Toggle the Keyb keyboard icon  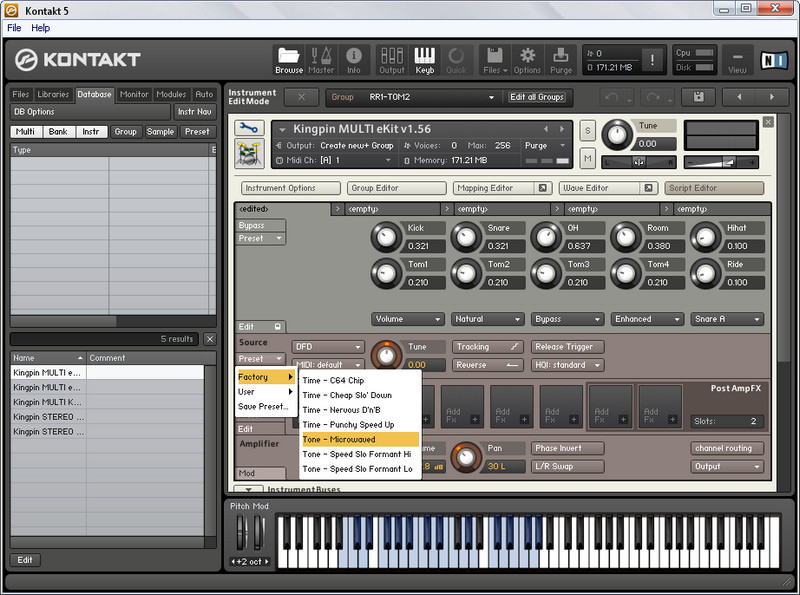click(x=425, y=59)
